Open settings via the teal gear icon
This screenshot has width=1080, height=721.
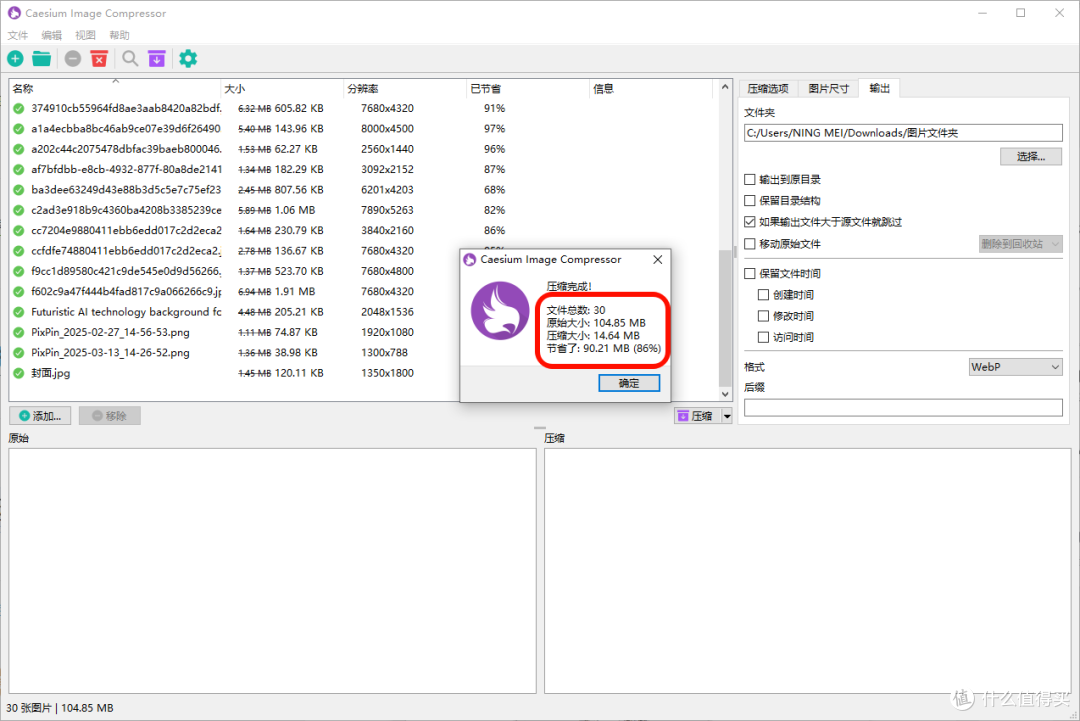pyautogui.click(x=188, y=59)
